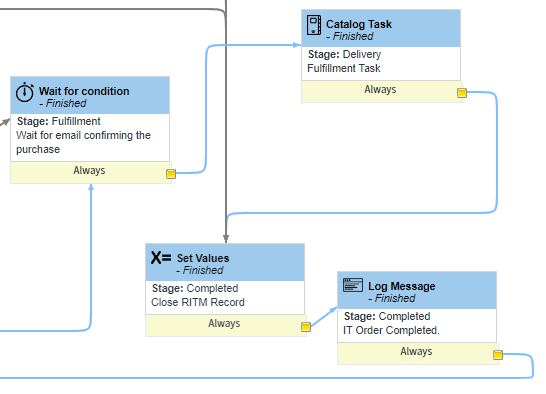Image resolution: width=546 pixels, height=394 pixels.
Task: Select yellow connector on Wait for condition
Action: (x=171, y=173)
